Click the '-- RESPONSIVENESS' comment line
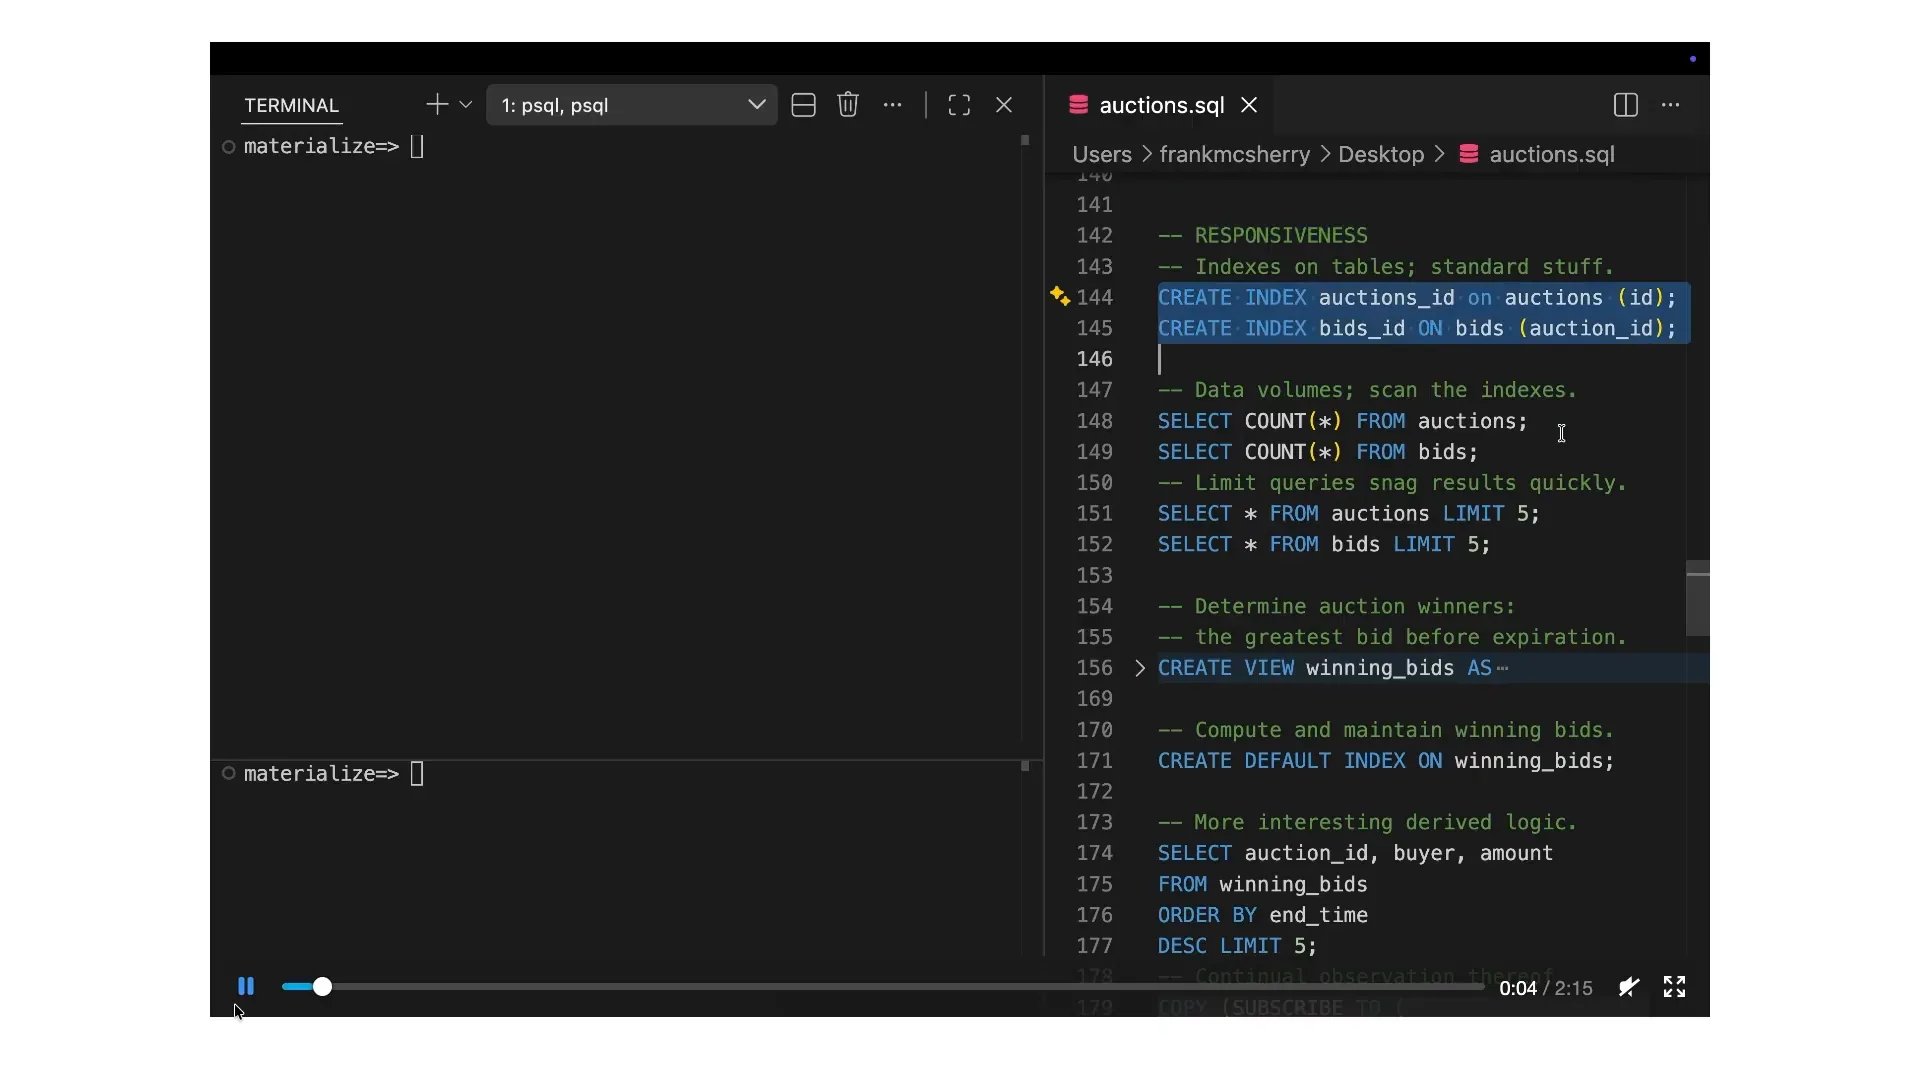This screenshot has width=1920, height=1080. [x=1263, y=236]
